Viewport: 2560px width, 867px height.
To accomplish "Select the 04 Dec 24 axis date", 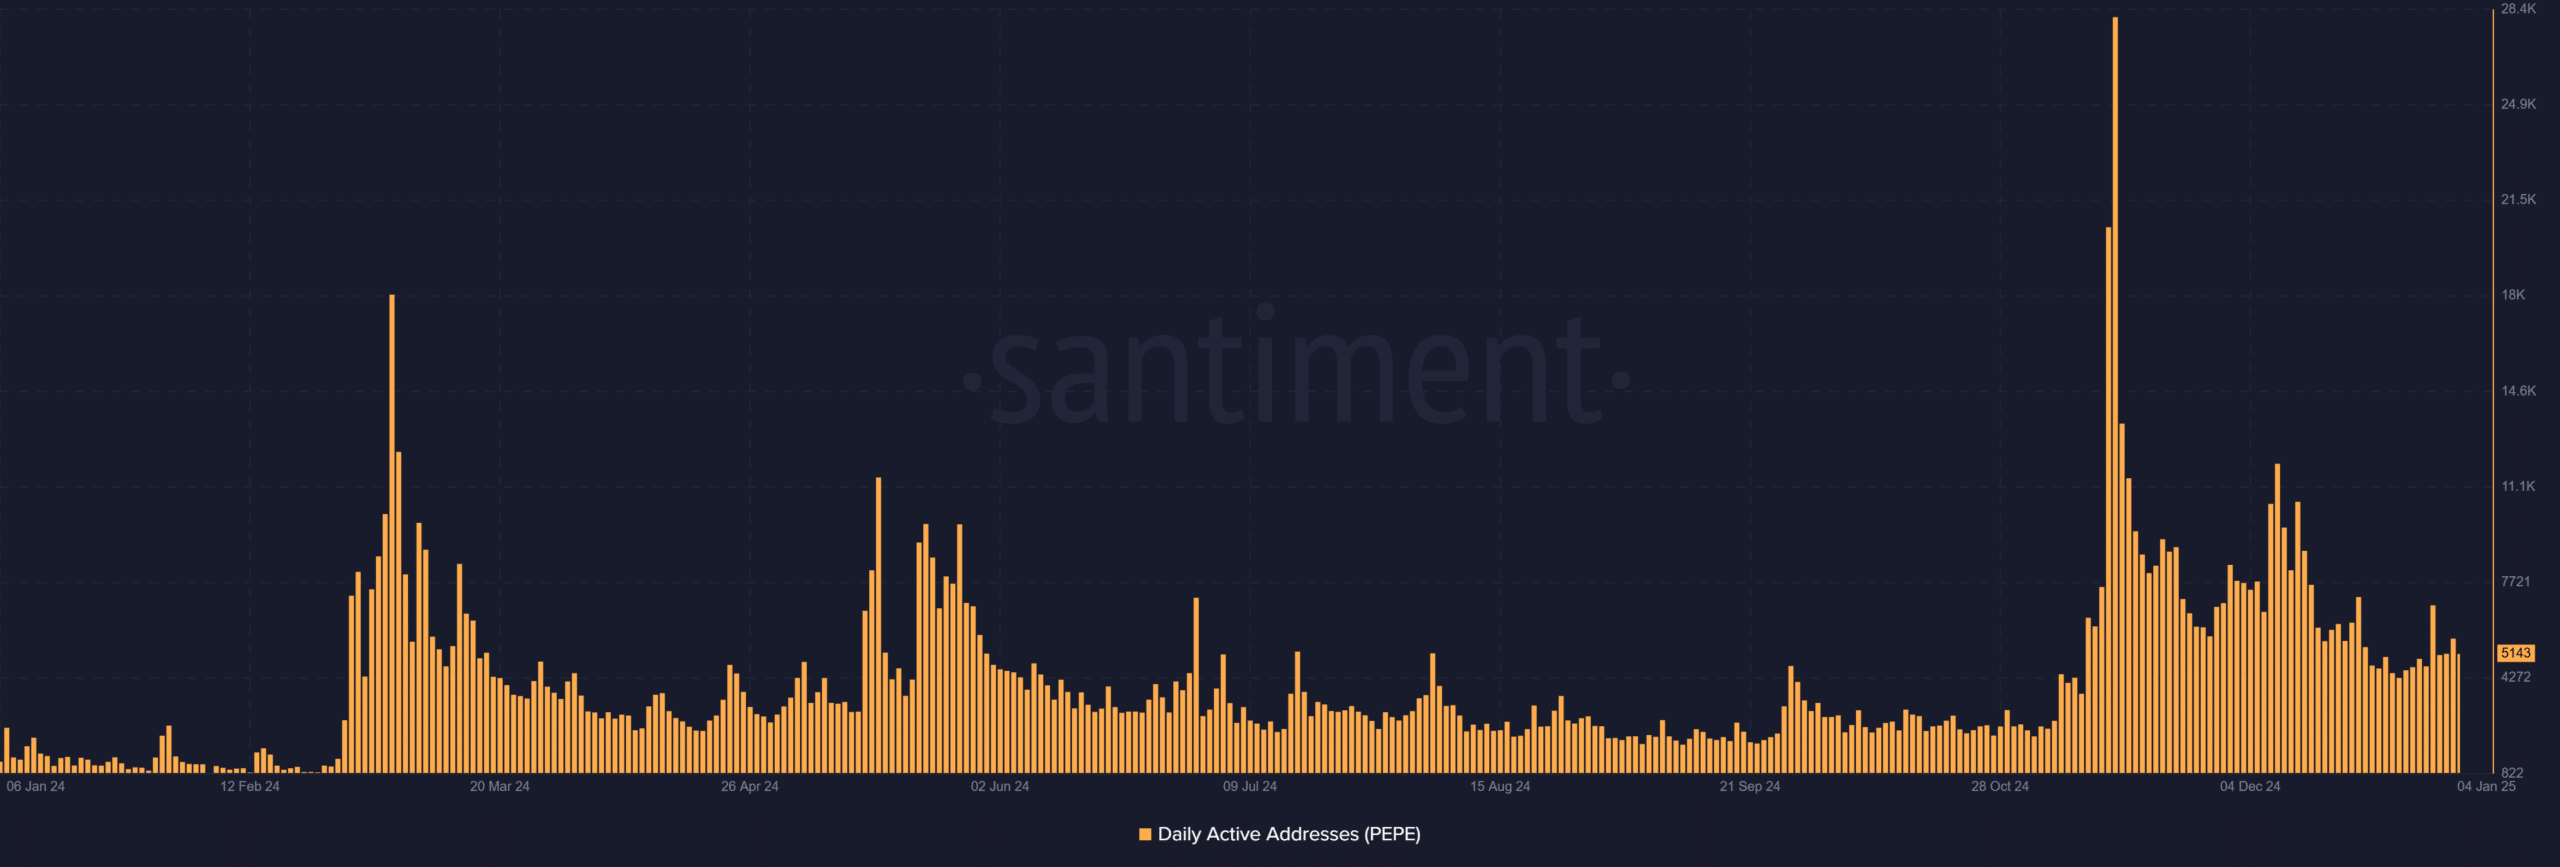I will (x=2250, y=786).
